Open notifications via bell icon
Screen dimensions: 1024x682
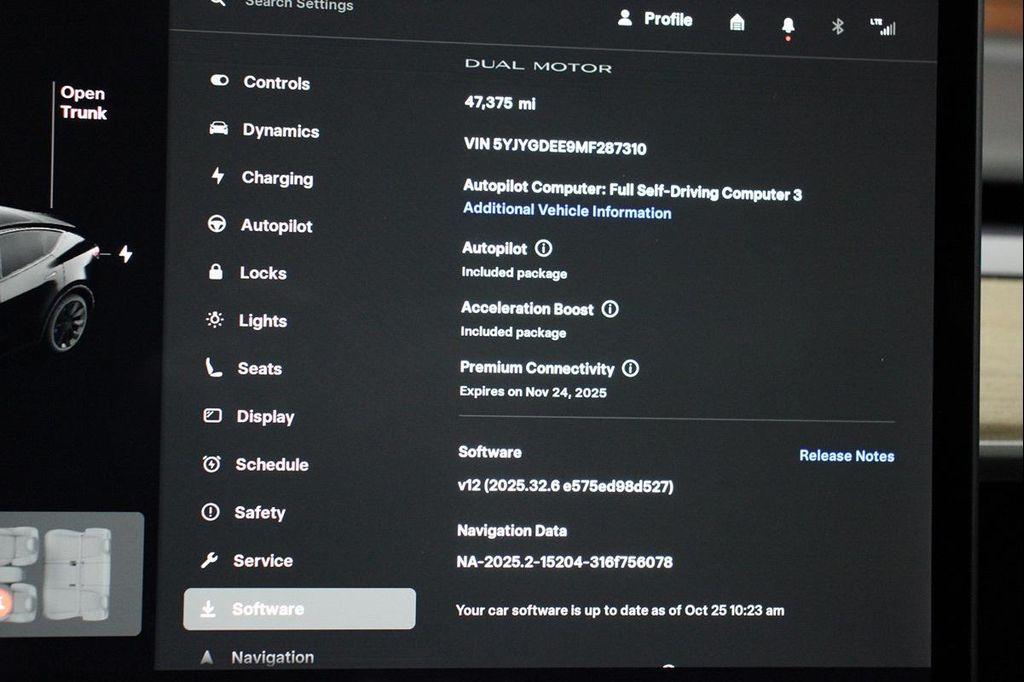[x=788, y=23]
